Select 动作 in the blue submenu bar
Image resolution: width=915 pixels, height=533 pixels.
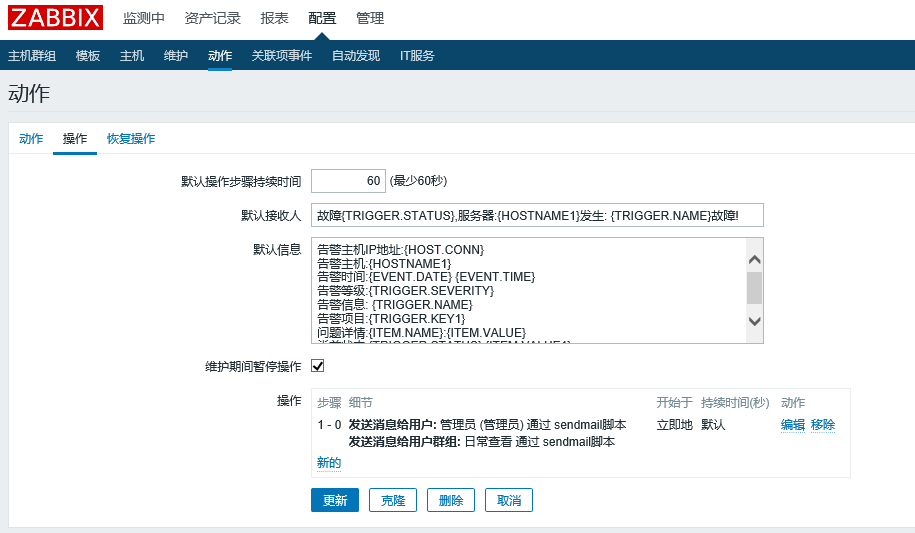coord(220,55)
